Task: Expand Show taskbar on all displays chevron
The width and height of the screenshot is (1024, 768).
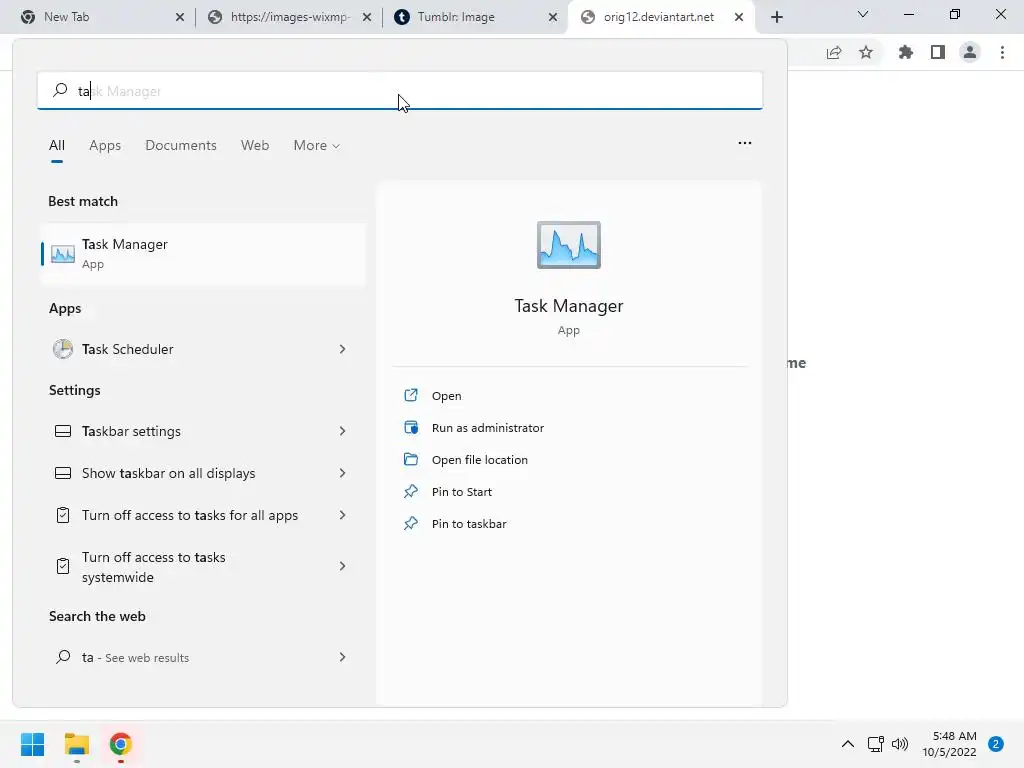Action: point(342,473)
